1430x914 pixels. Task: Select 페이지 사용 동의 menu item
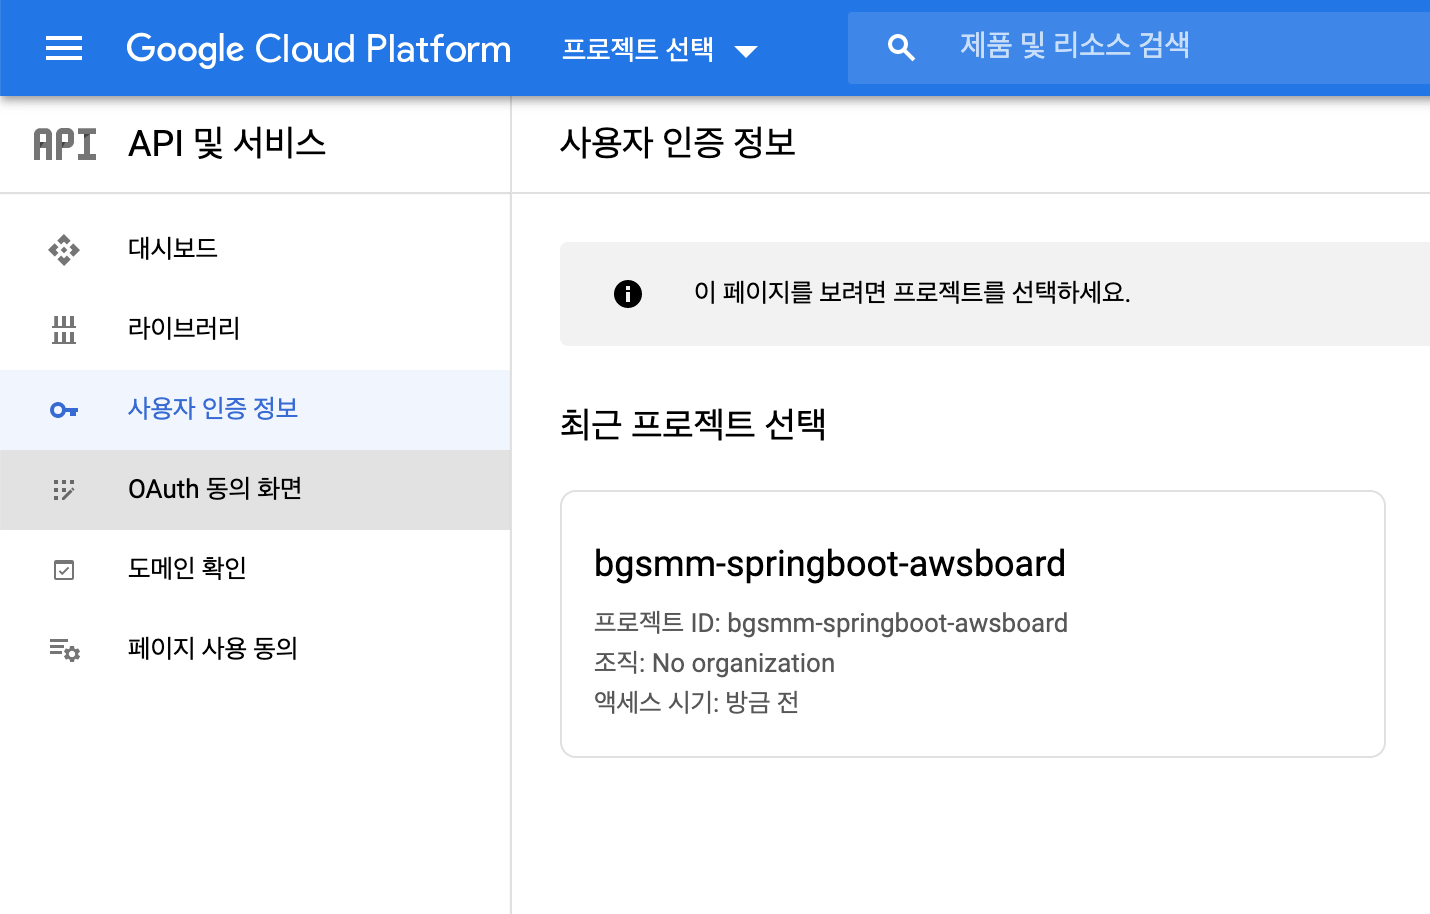click(213, 648)
